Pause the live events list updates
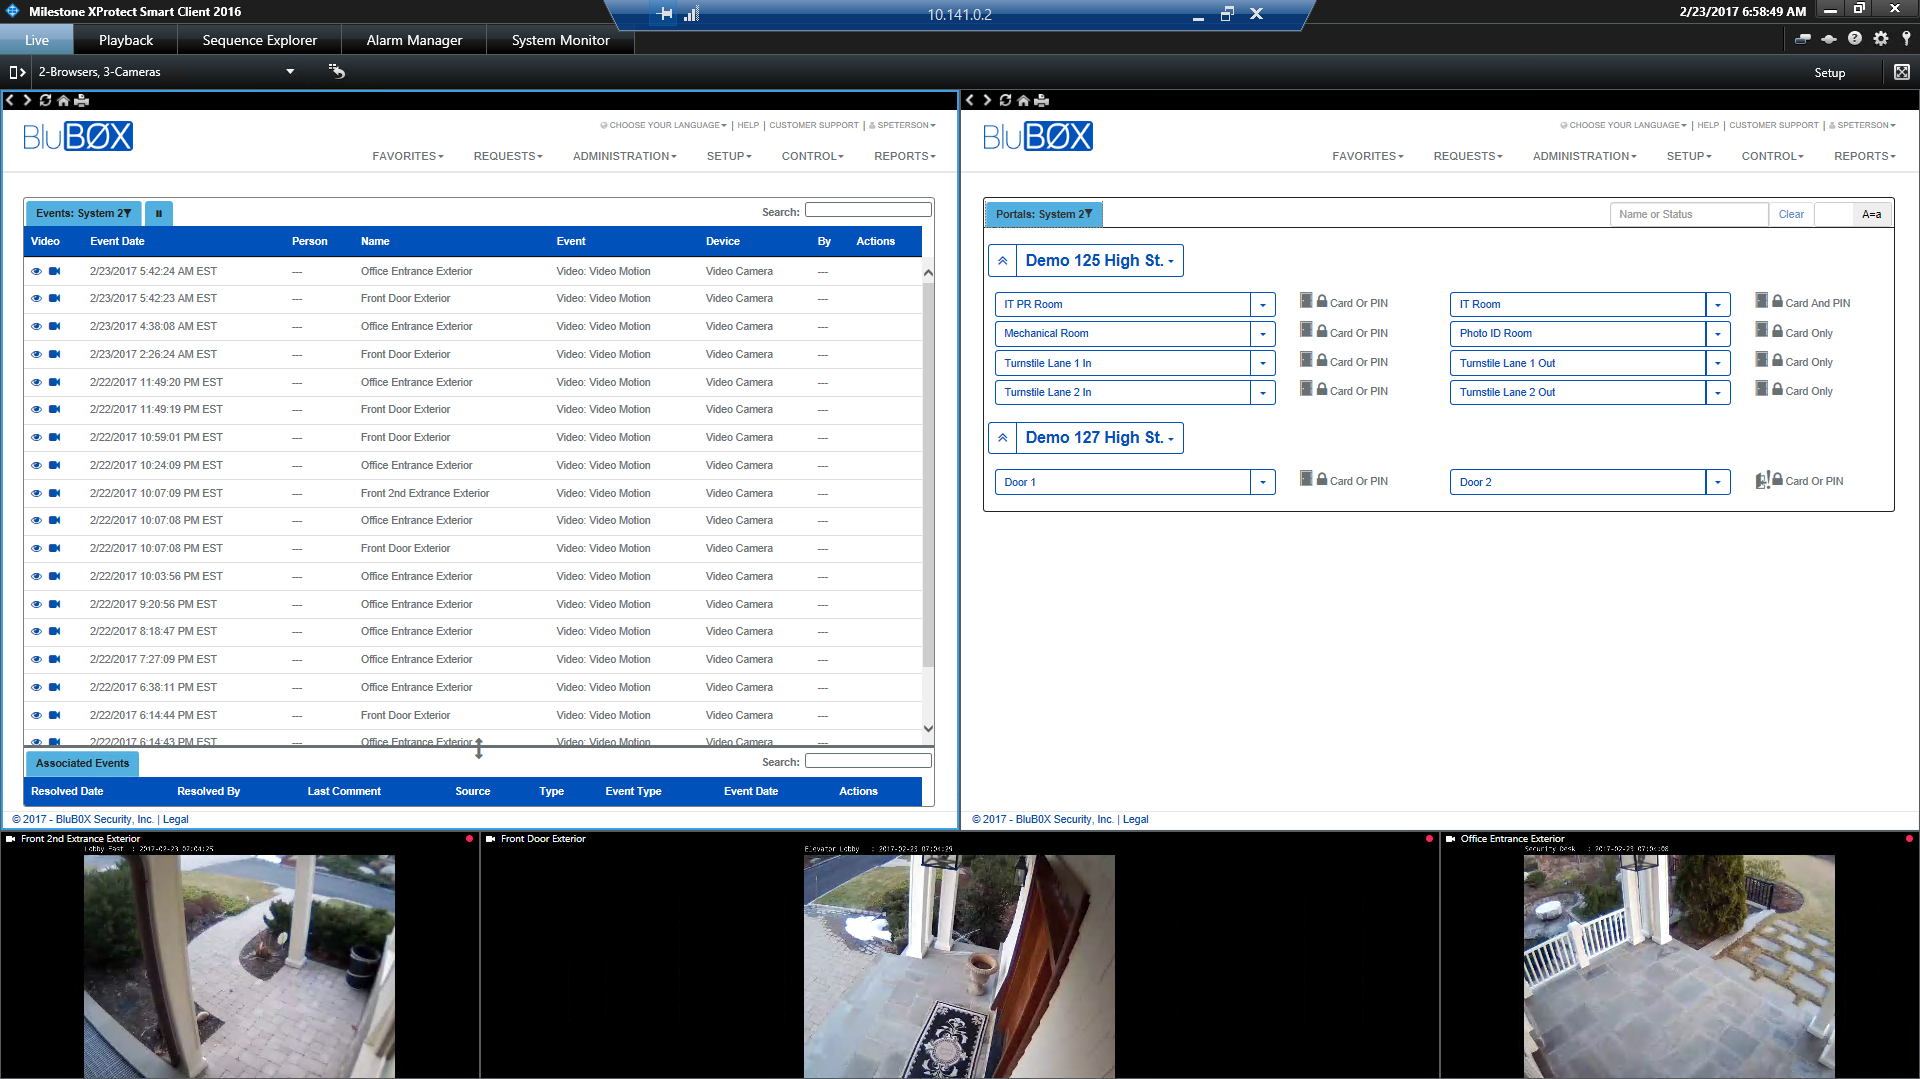 (159, 213)
